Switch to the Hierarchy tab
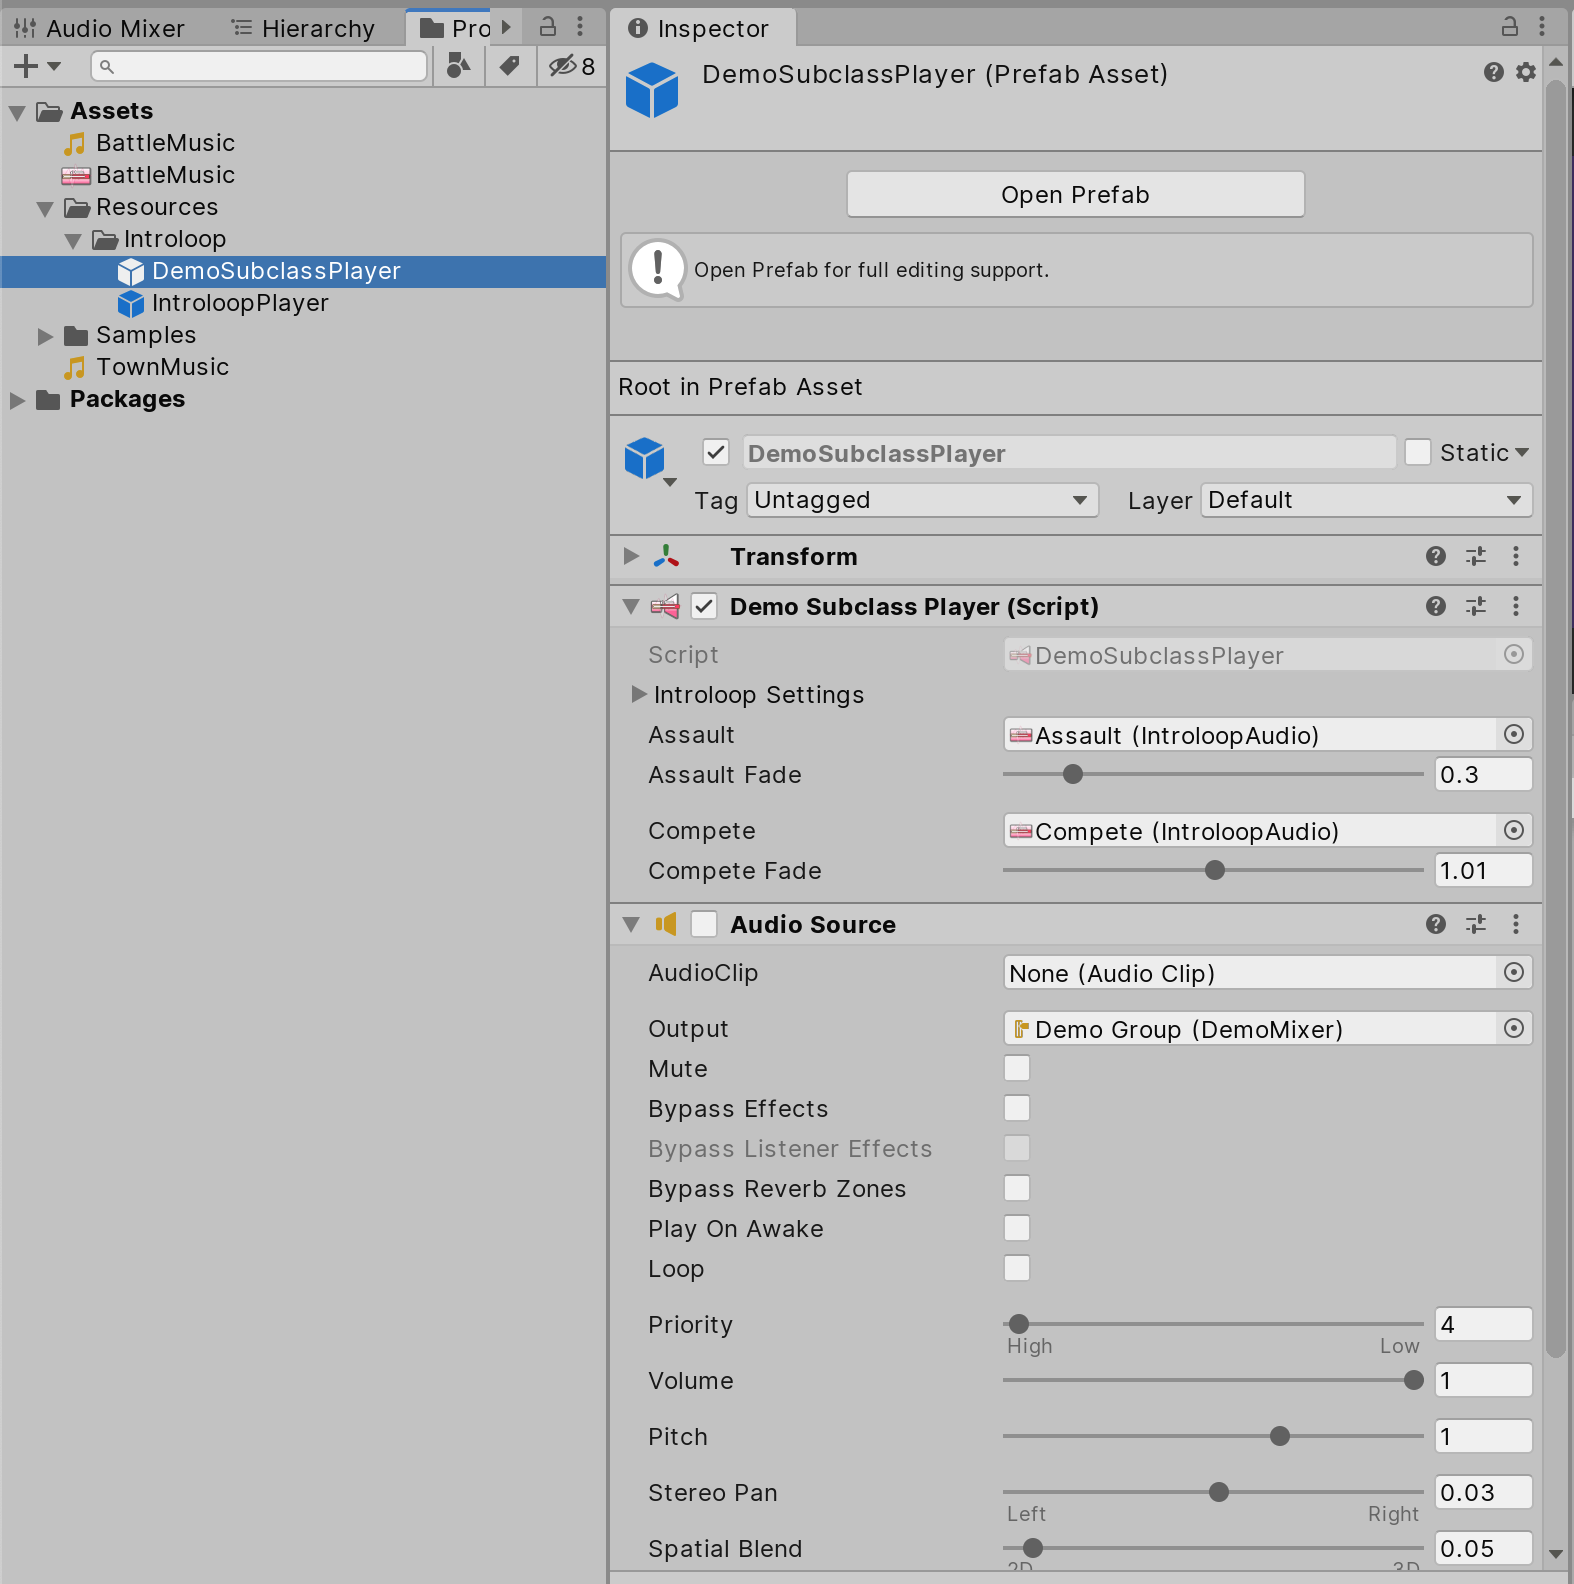This screenshot has height=1584, width=1574. 304,28
